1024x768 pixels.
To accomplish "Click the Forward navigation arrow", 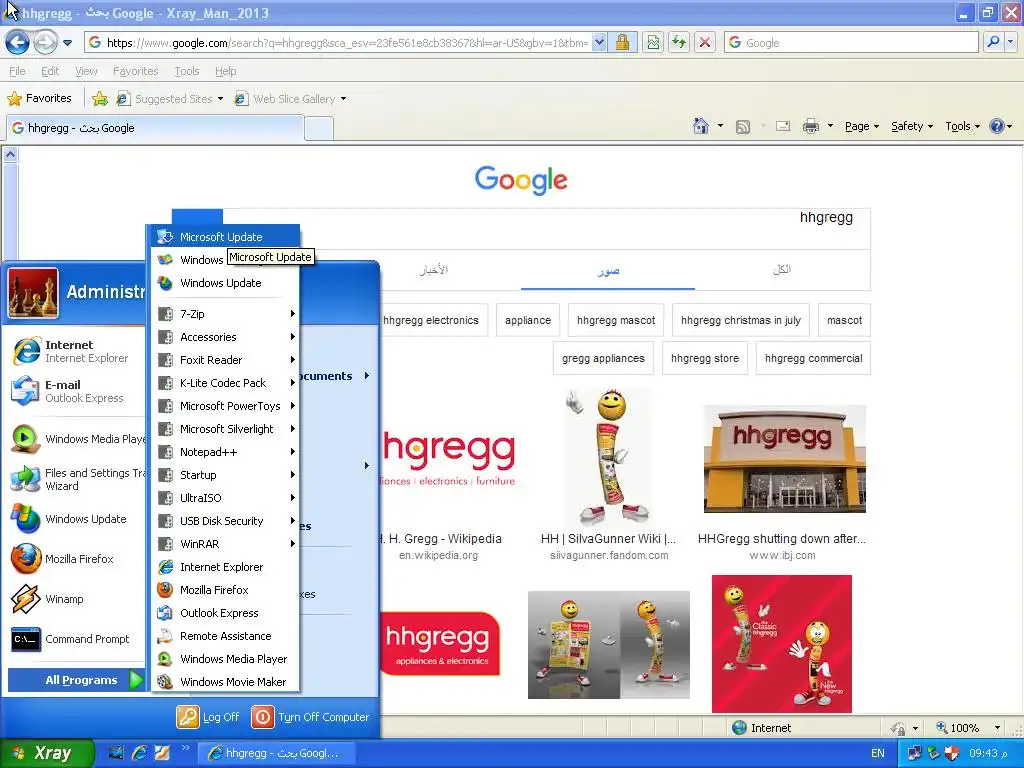I will pos(44,43).
